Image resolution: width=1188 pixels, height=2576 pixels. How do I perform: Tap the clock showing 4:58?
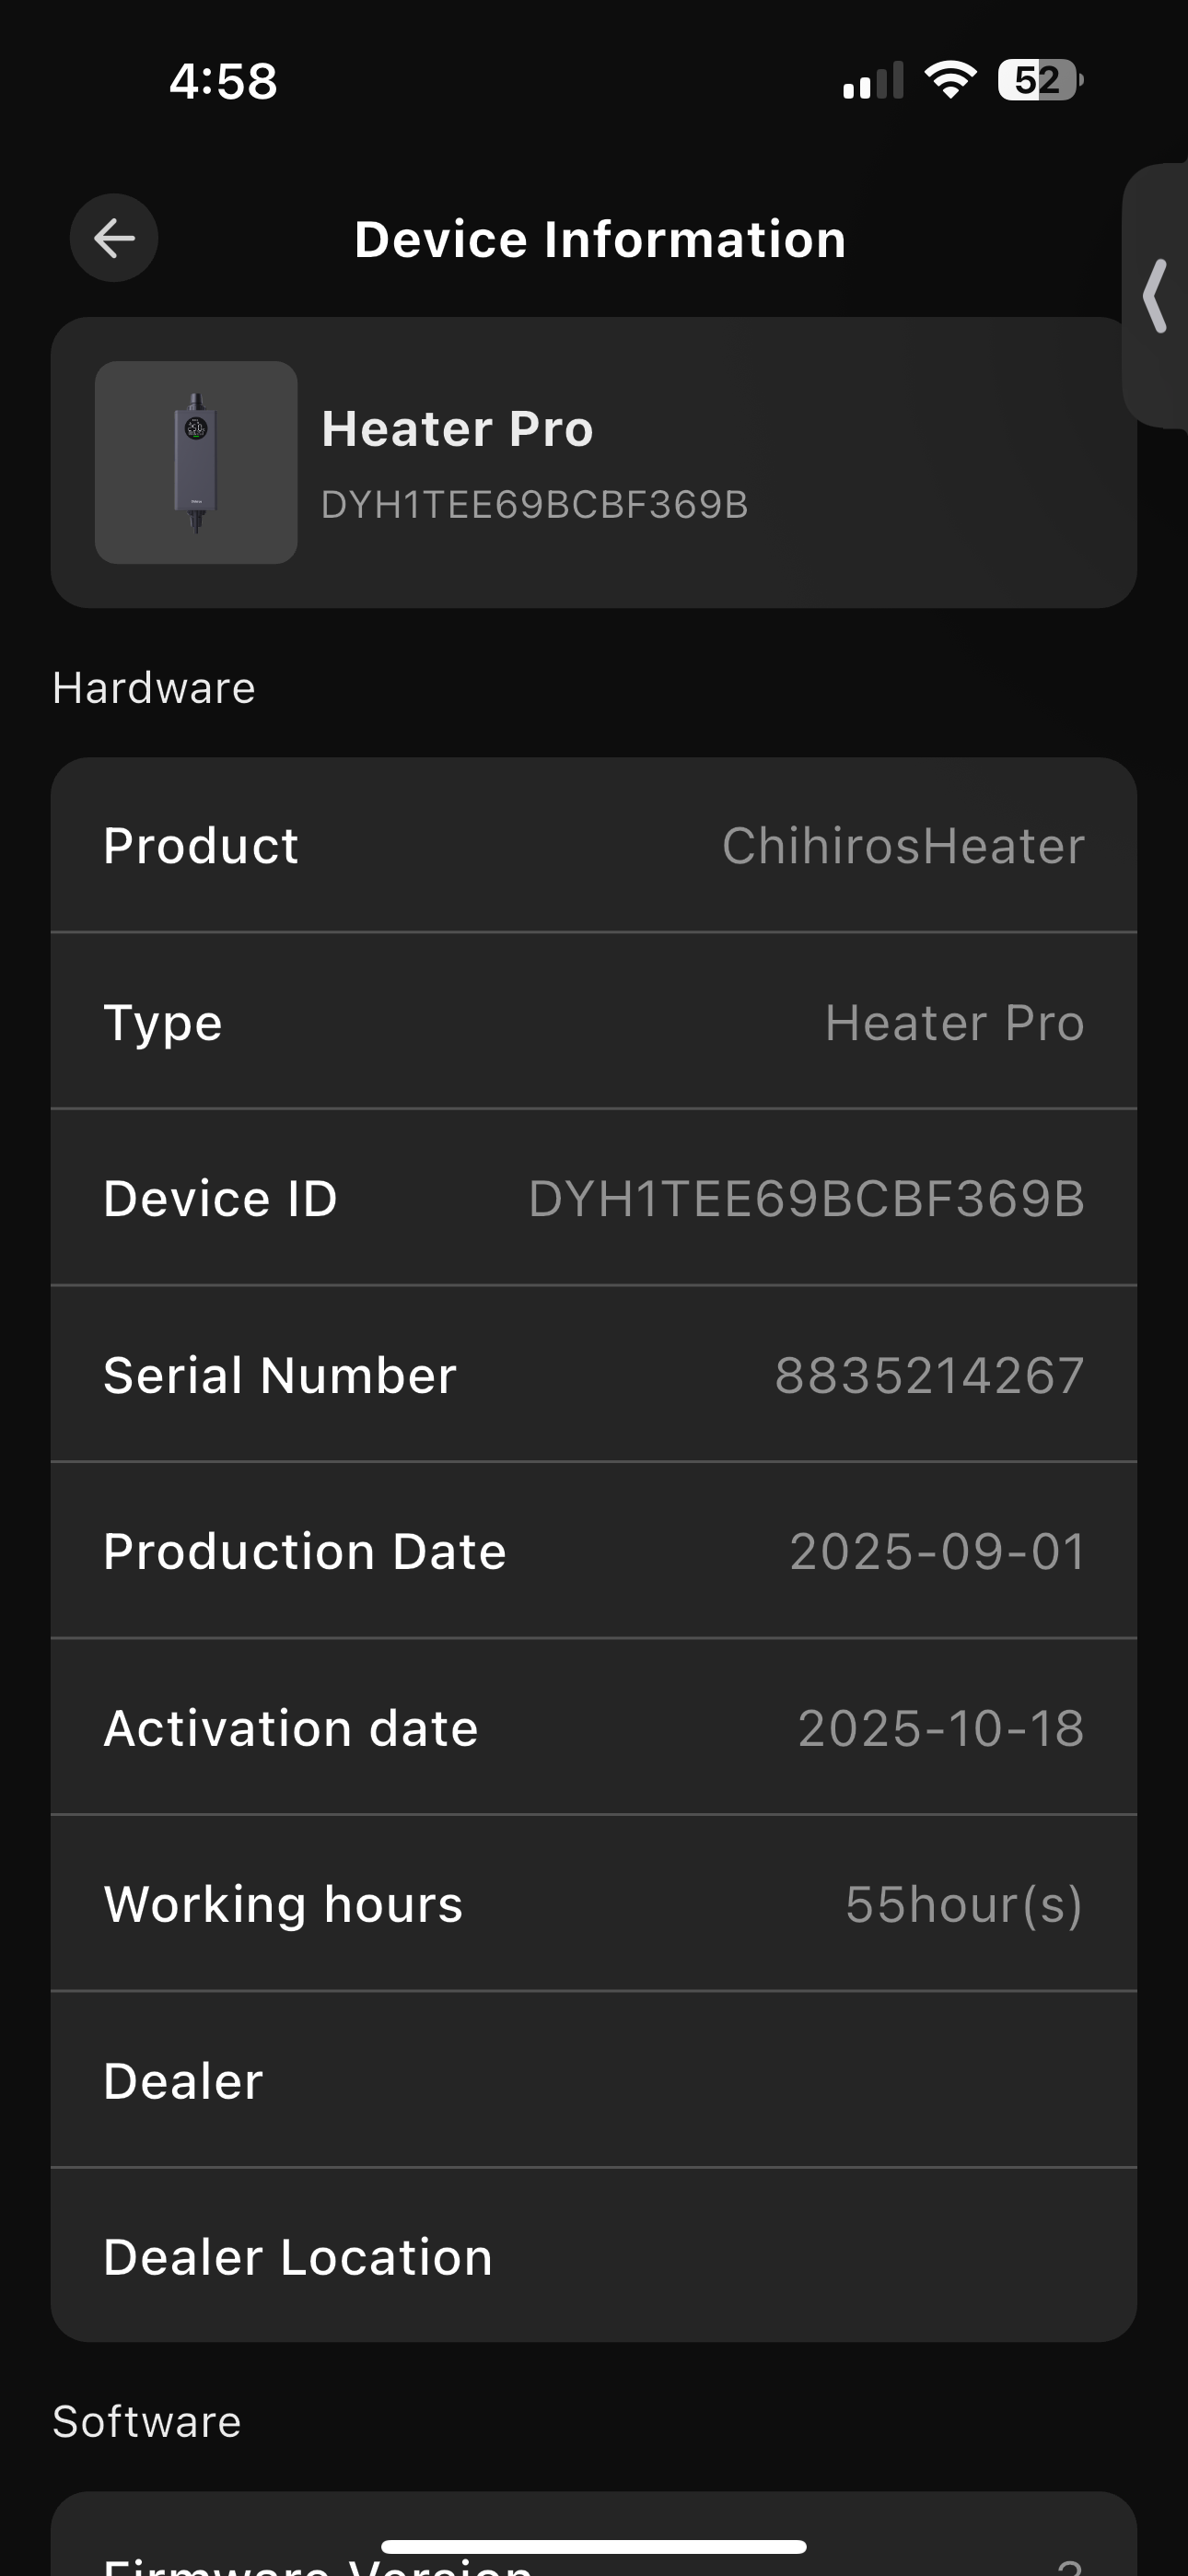(x=223, y=81)
